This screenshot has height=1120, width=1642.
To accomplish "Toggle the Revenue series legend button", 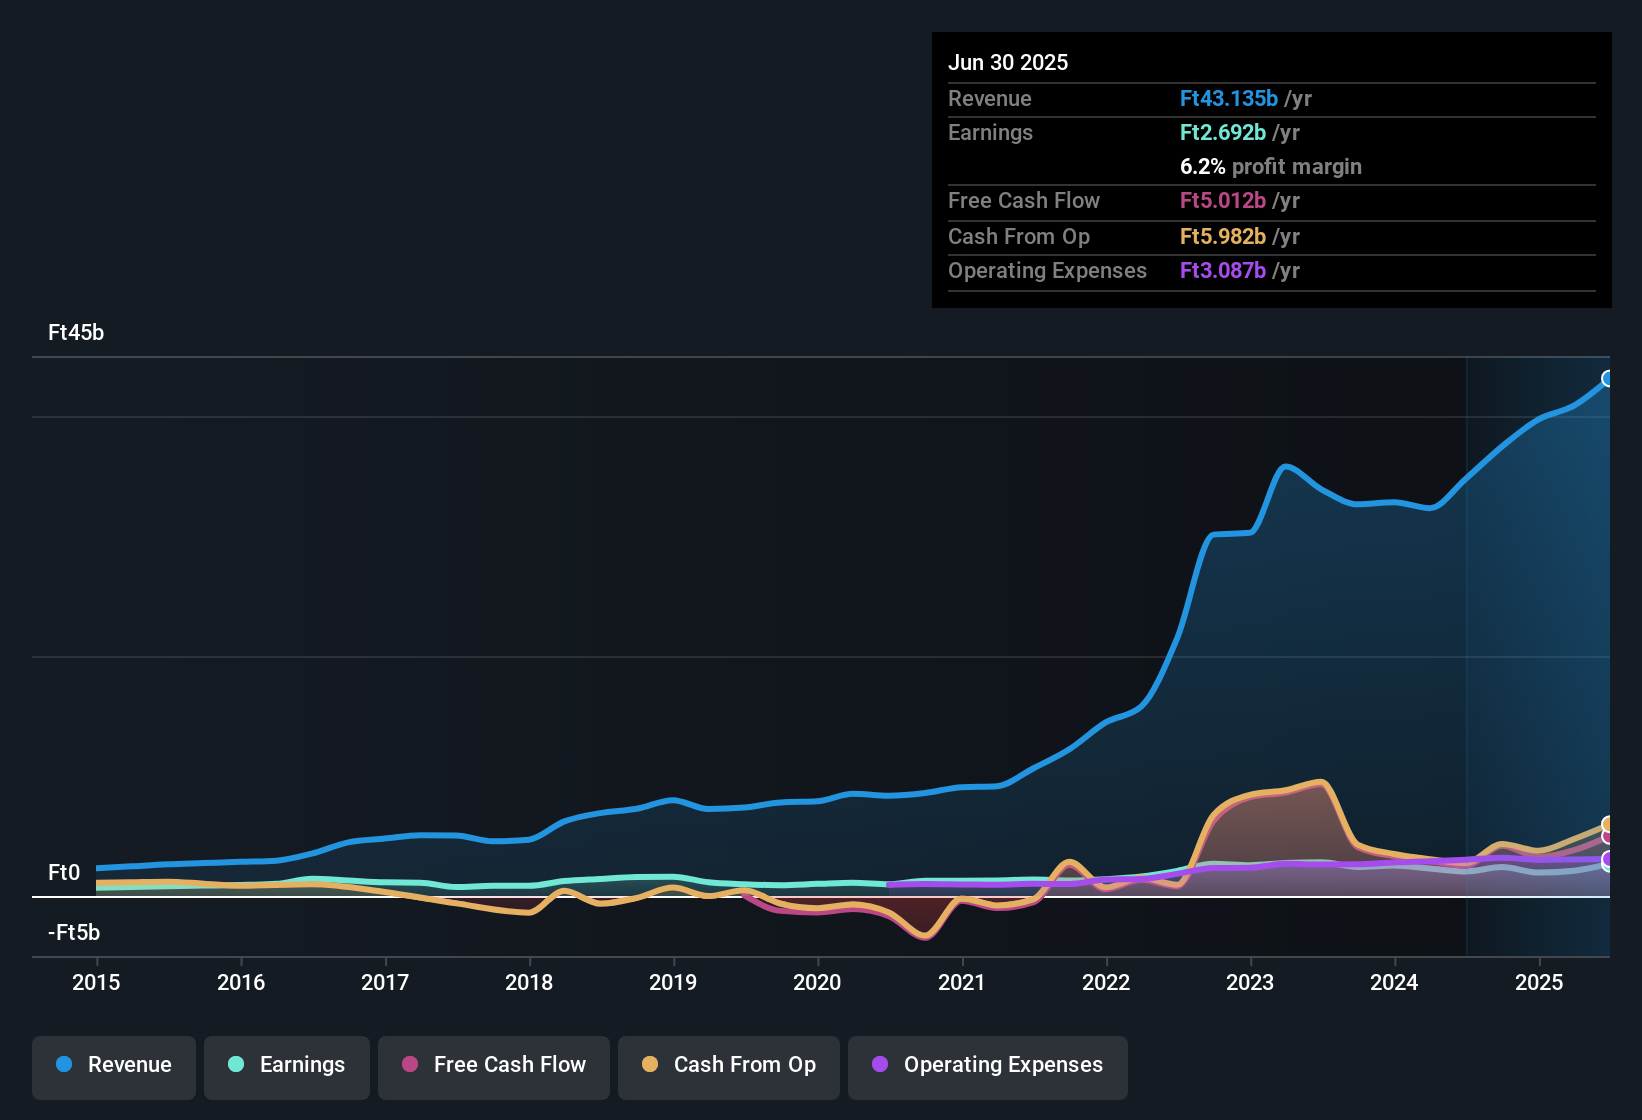I will pyautogui.click(x=114, y=1066).
